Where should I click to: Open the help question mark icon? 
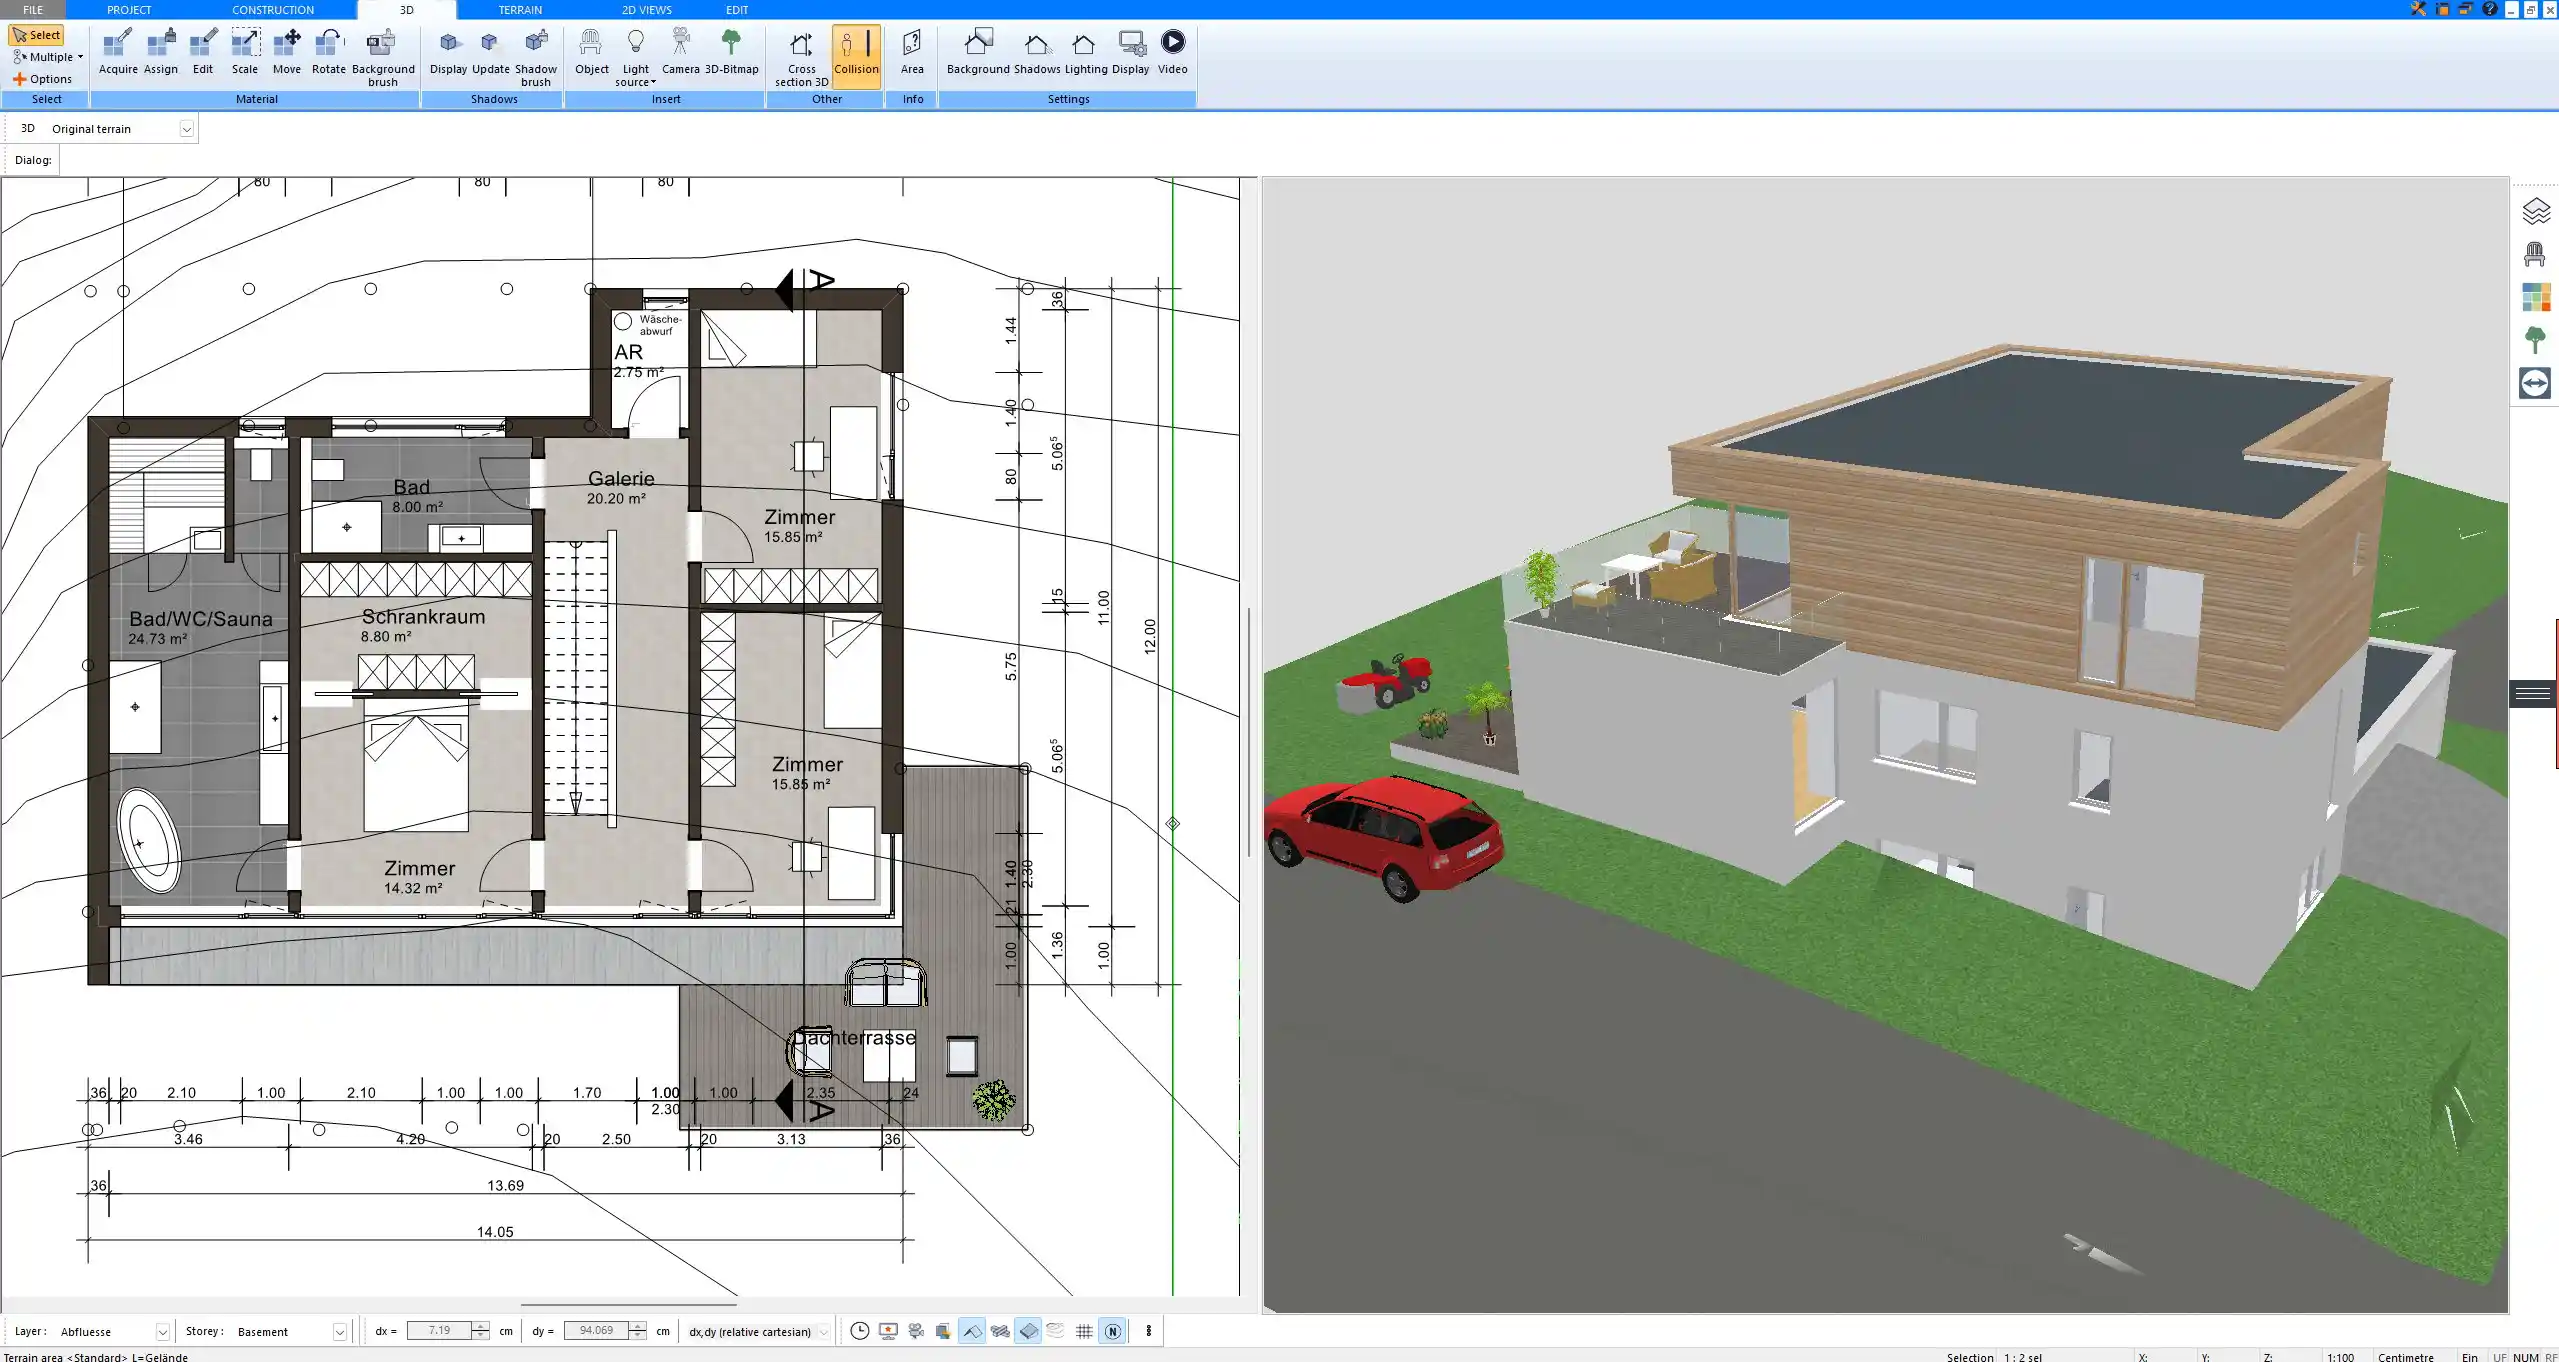coord(2489,9)
